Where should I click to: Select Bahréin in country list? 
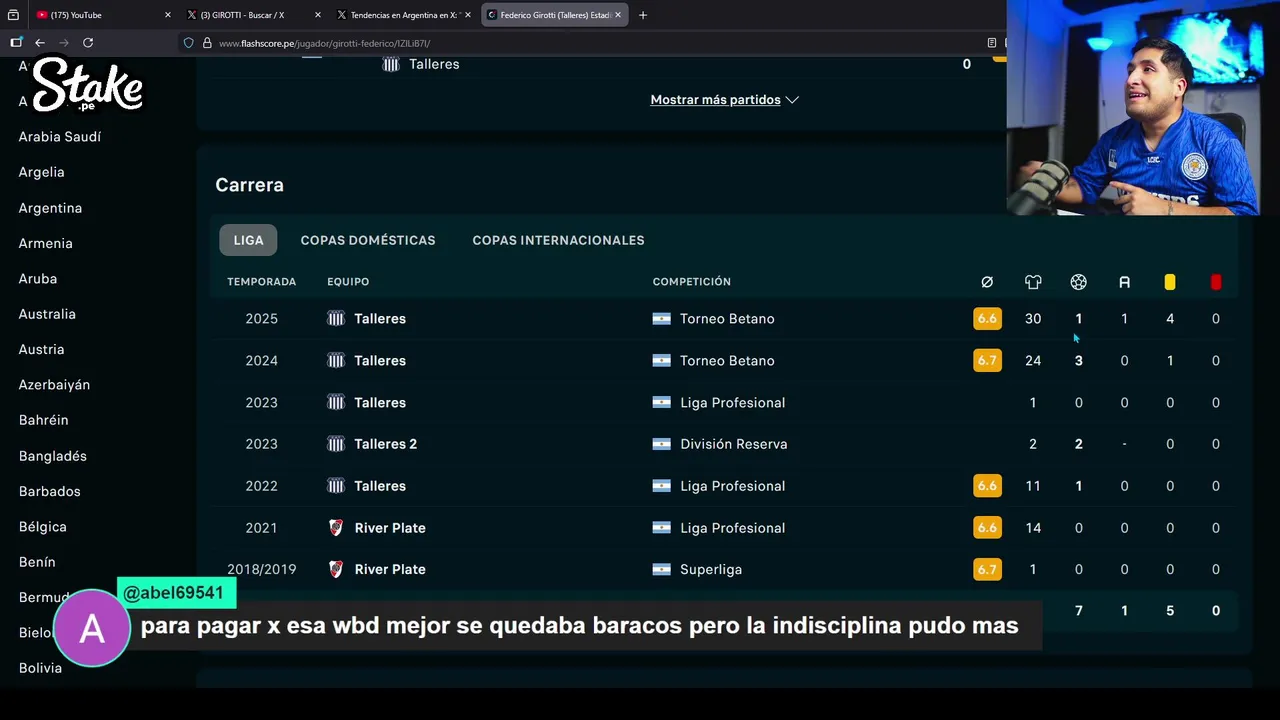(x=43, y=420)
